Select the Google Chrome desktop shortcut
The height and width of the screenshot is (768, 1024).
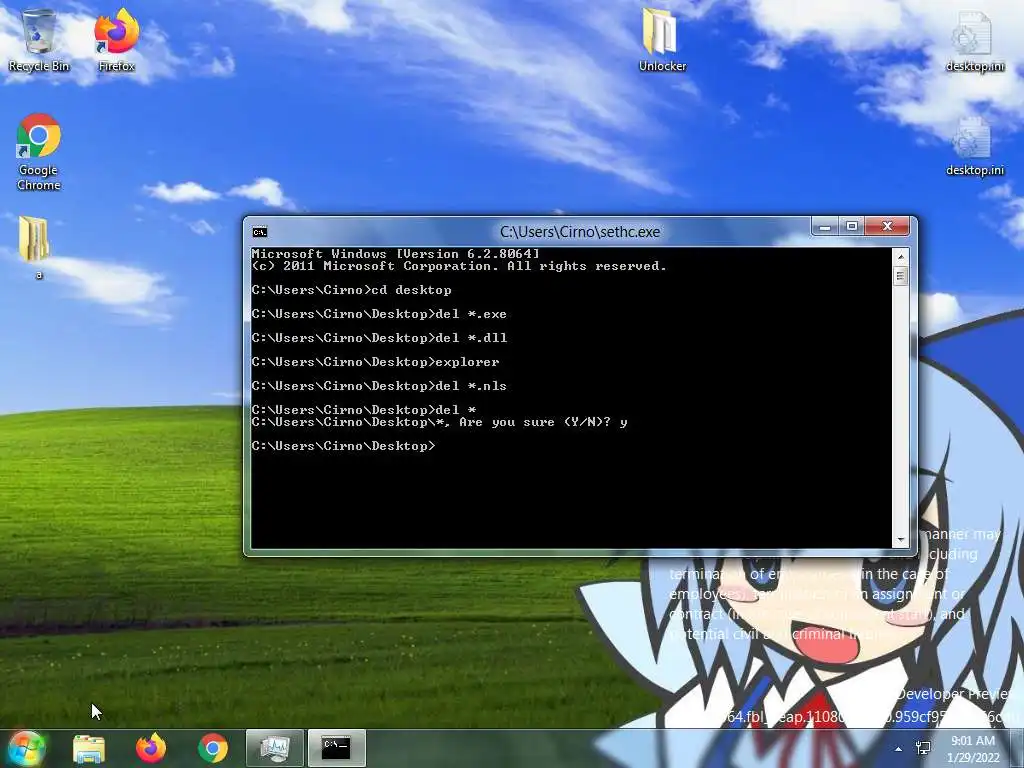(39, 152)
